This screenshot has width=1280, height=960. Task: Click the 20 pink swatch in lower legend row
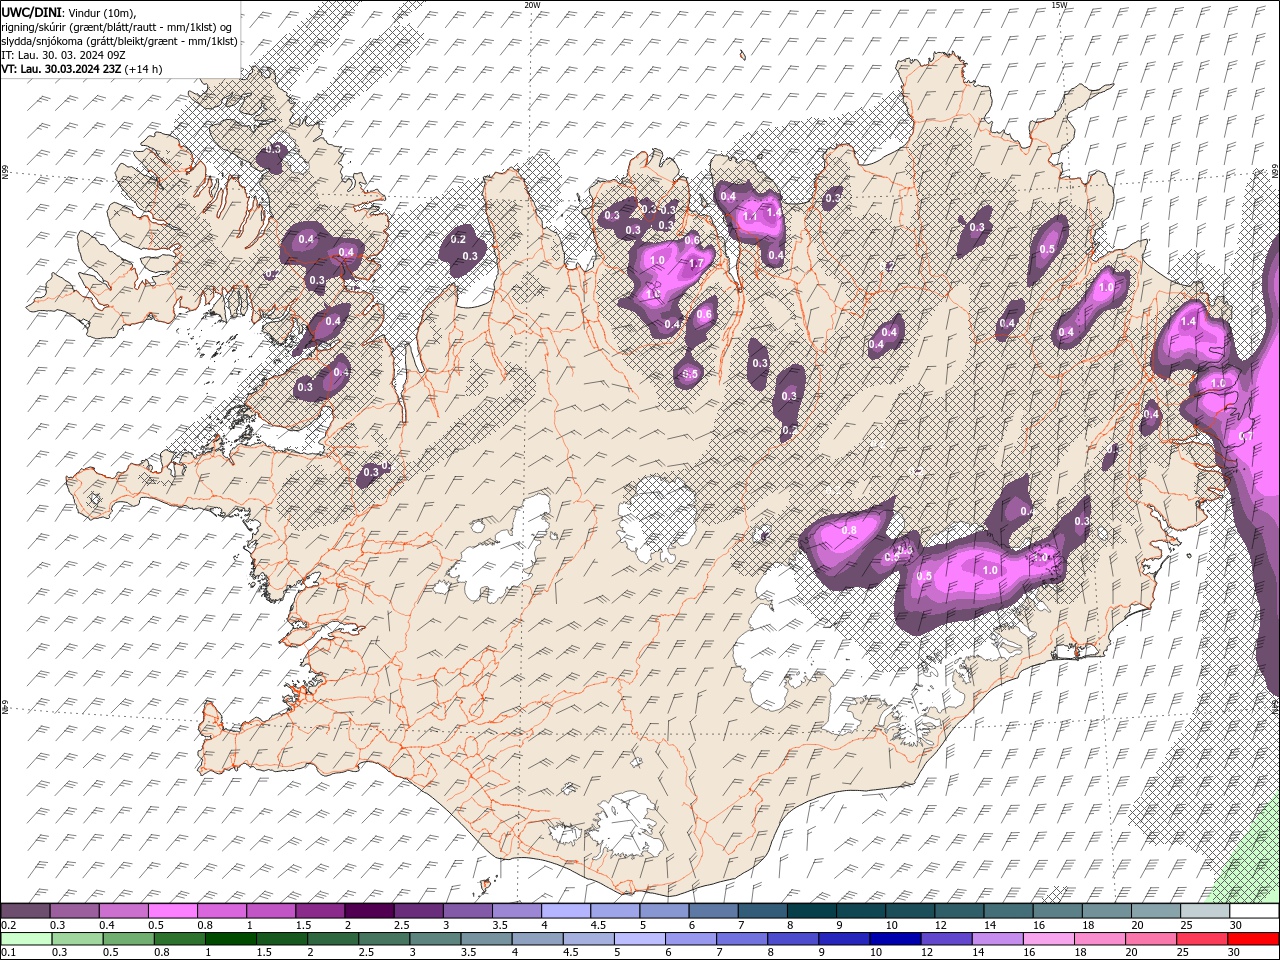click(1152, 939)
